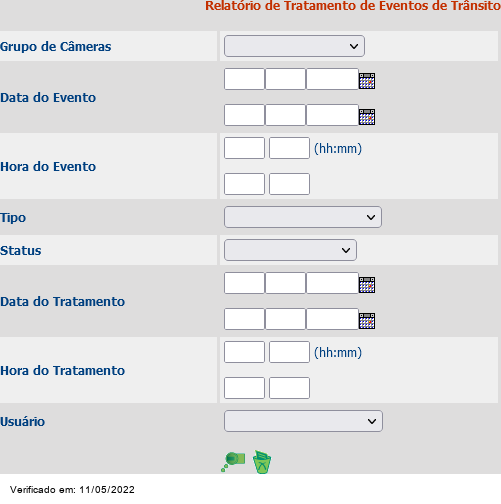Click the second month field of Data do Evento

click(x=285, y=115)
